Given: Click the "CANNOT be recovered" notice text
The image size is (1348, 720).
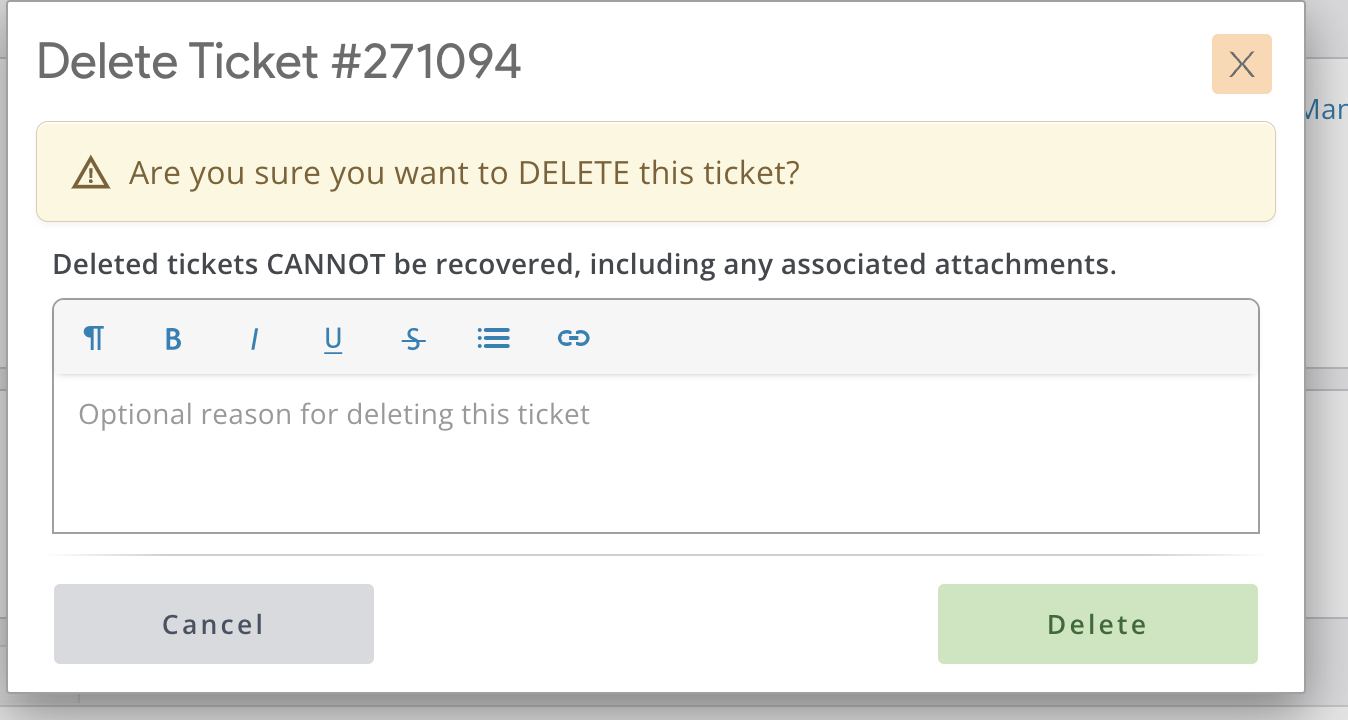Looking at the screenshot, I should click(584, 265).
